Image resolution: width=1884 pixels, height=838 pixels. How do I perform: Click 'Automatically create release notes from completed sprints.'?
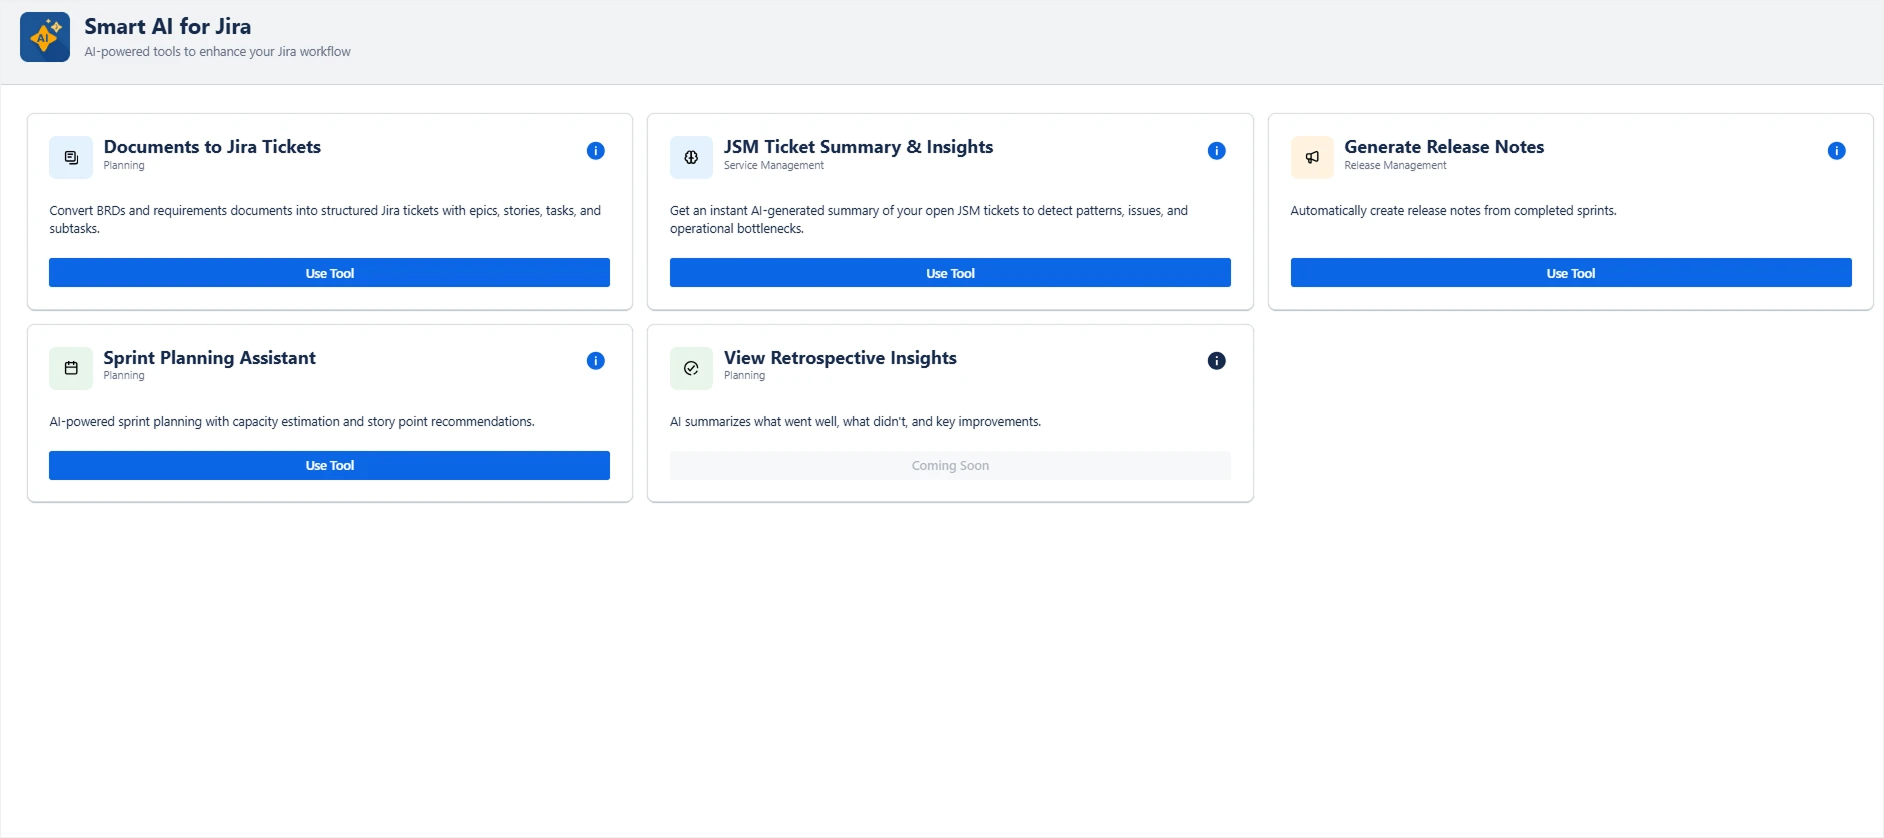1453,211
